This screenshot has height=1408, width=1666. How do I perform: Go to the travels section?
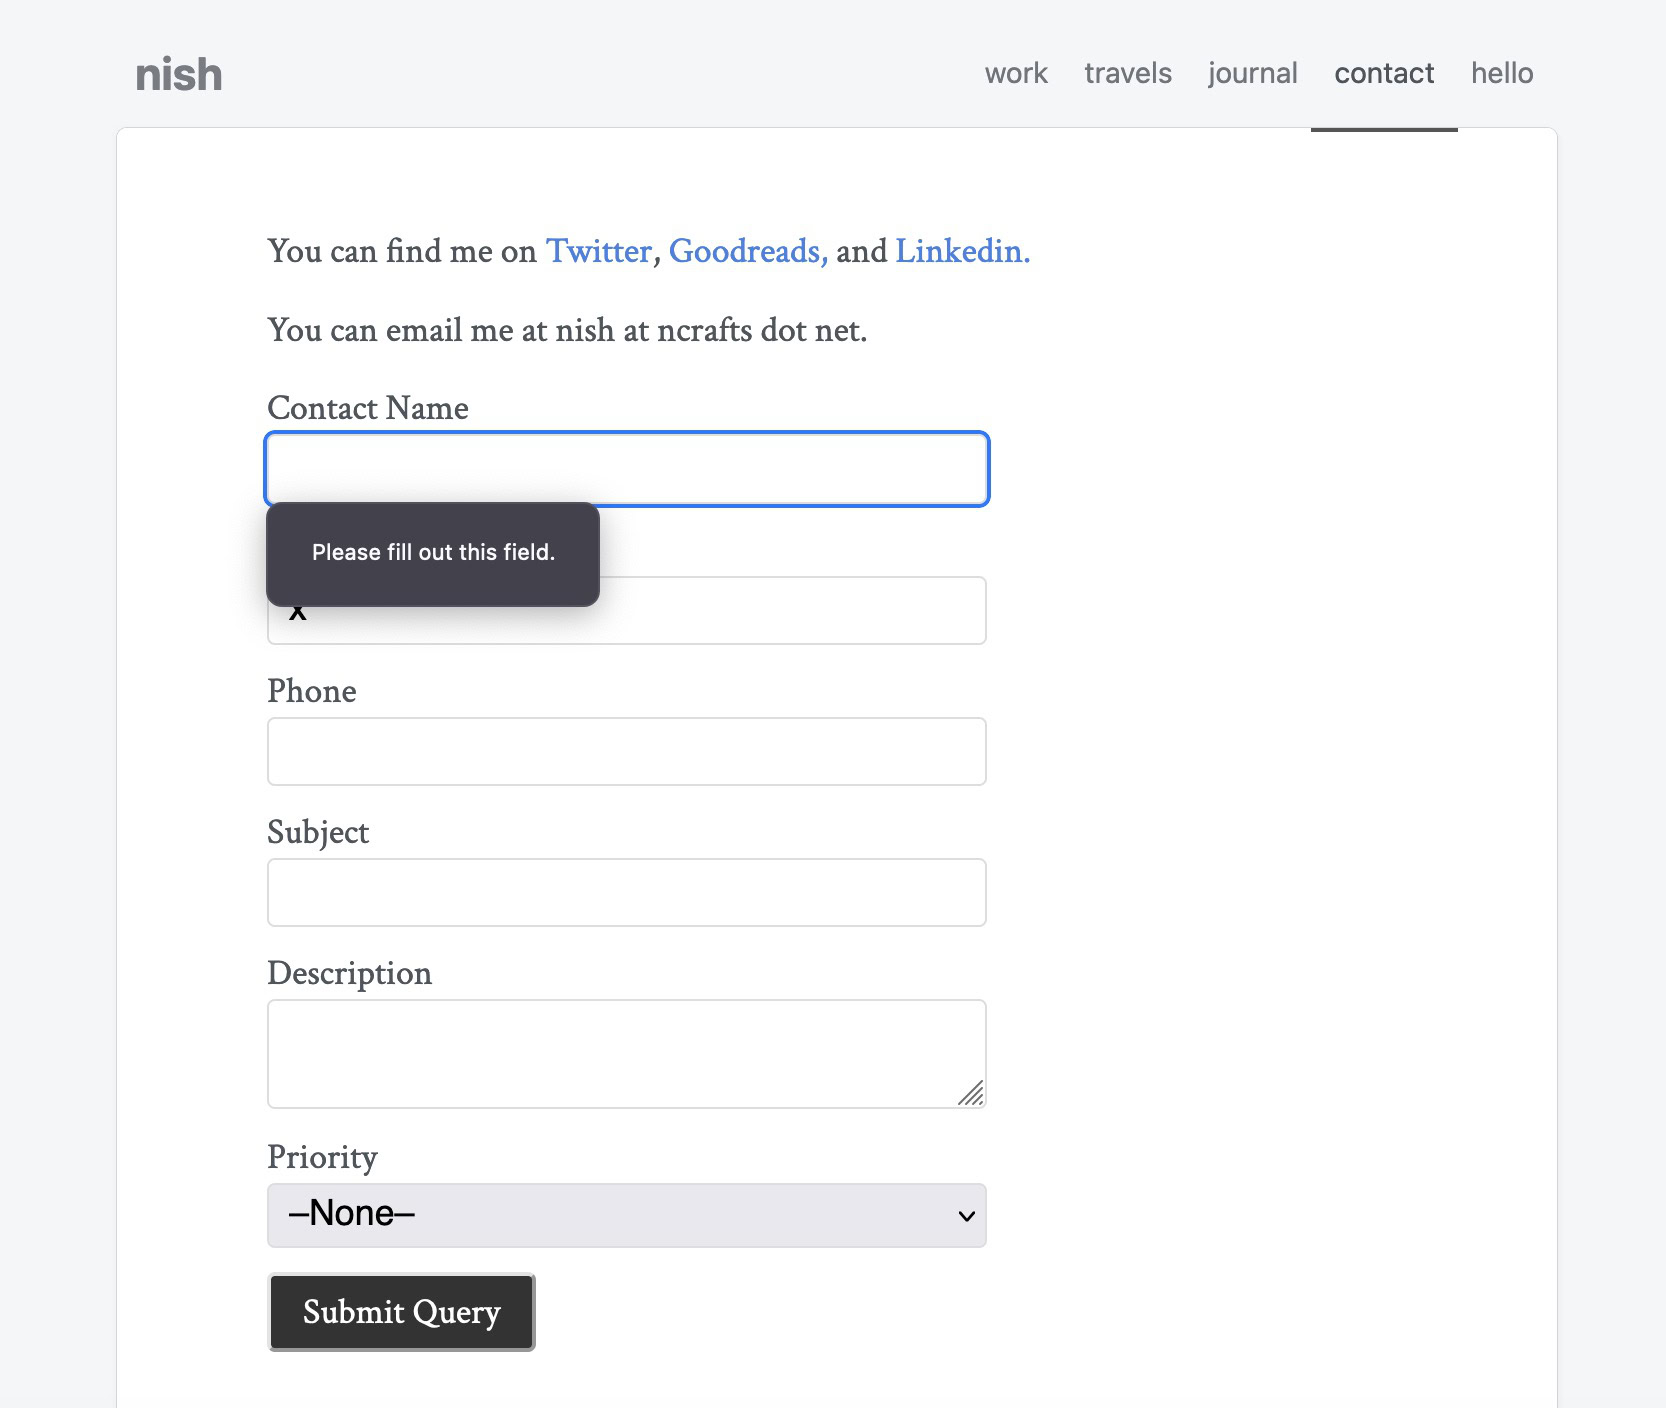(1128, 73)
